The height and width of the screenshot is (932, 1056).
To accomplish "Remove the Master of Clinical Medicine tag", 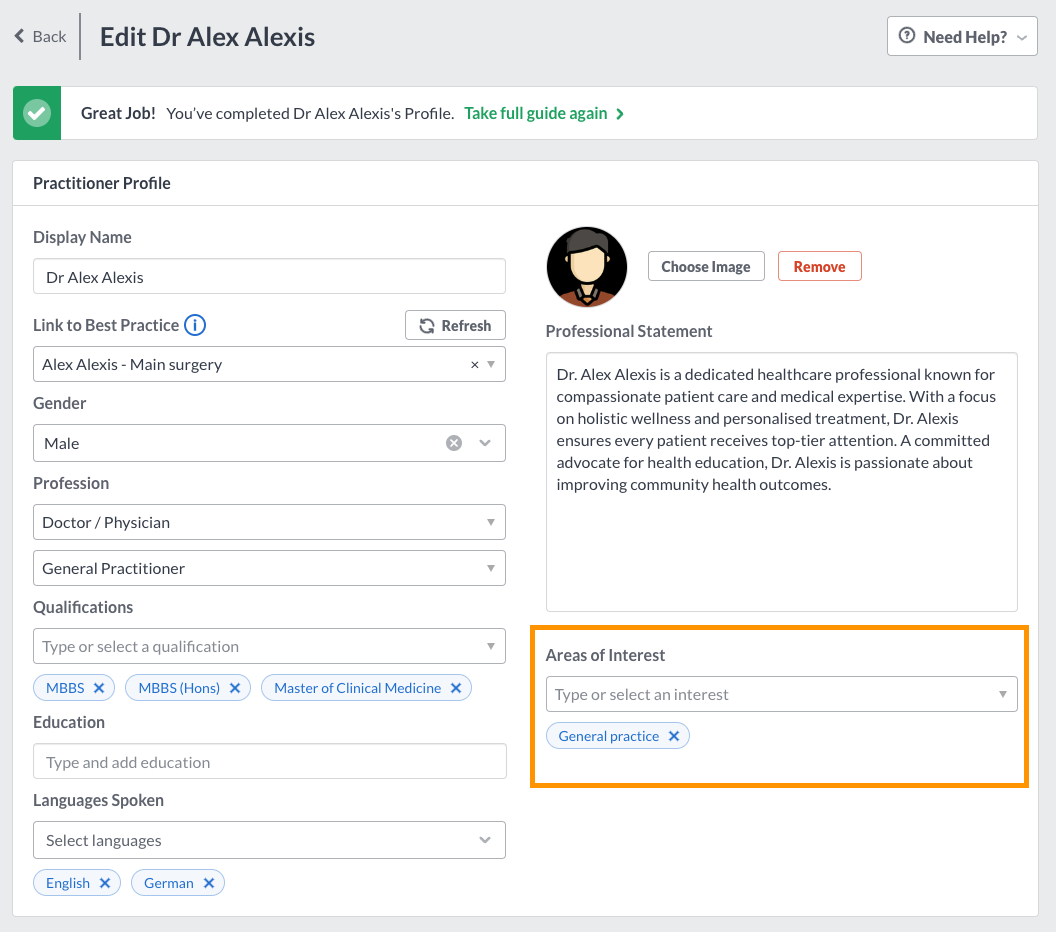I will [455, 687].
